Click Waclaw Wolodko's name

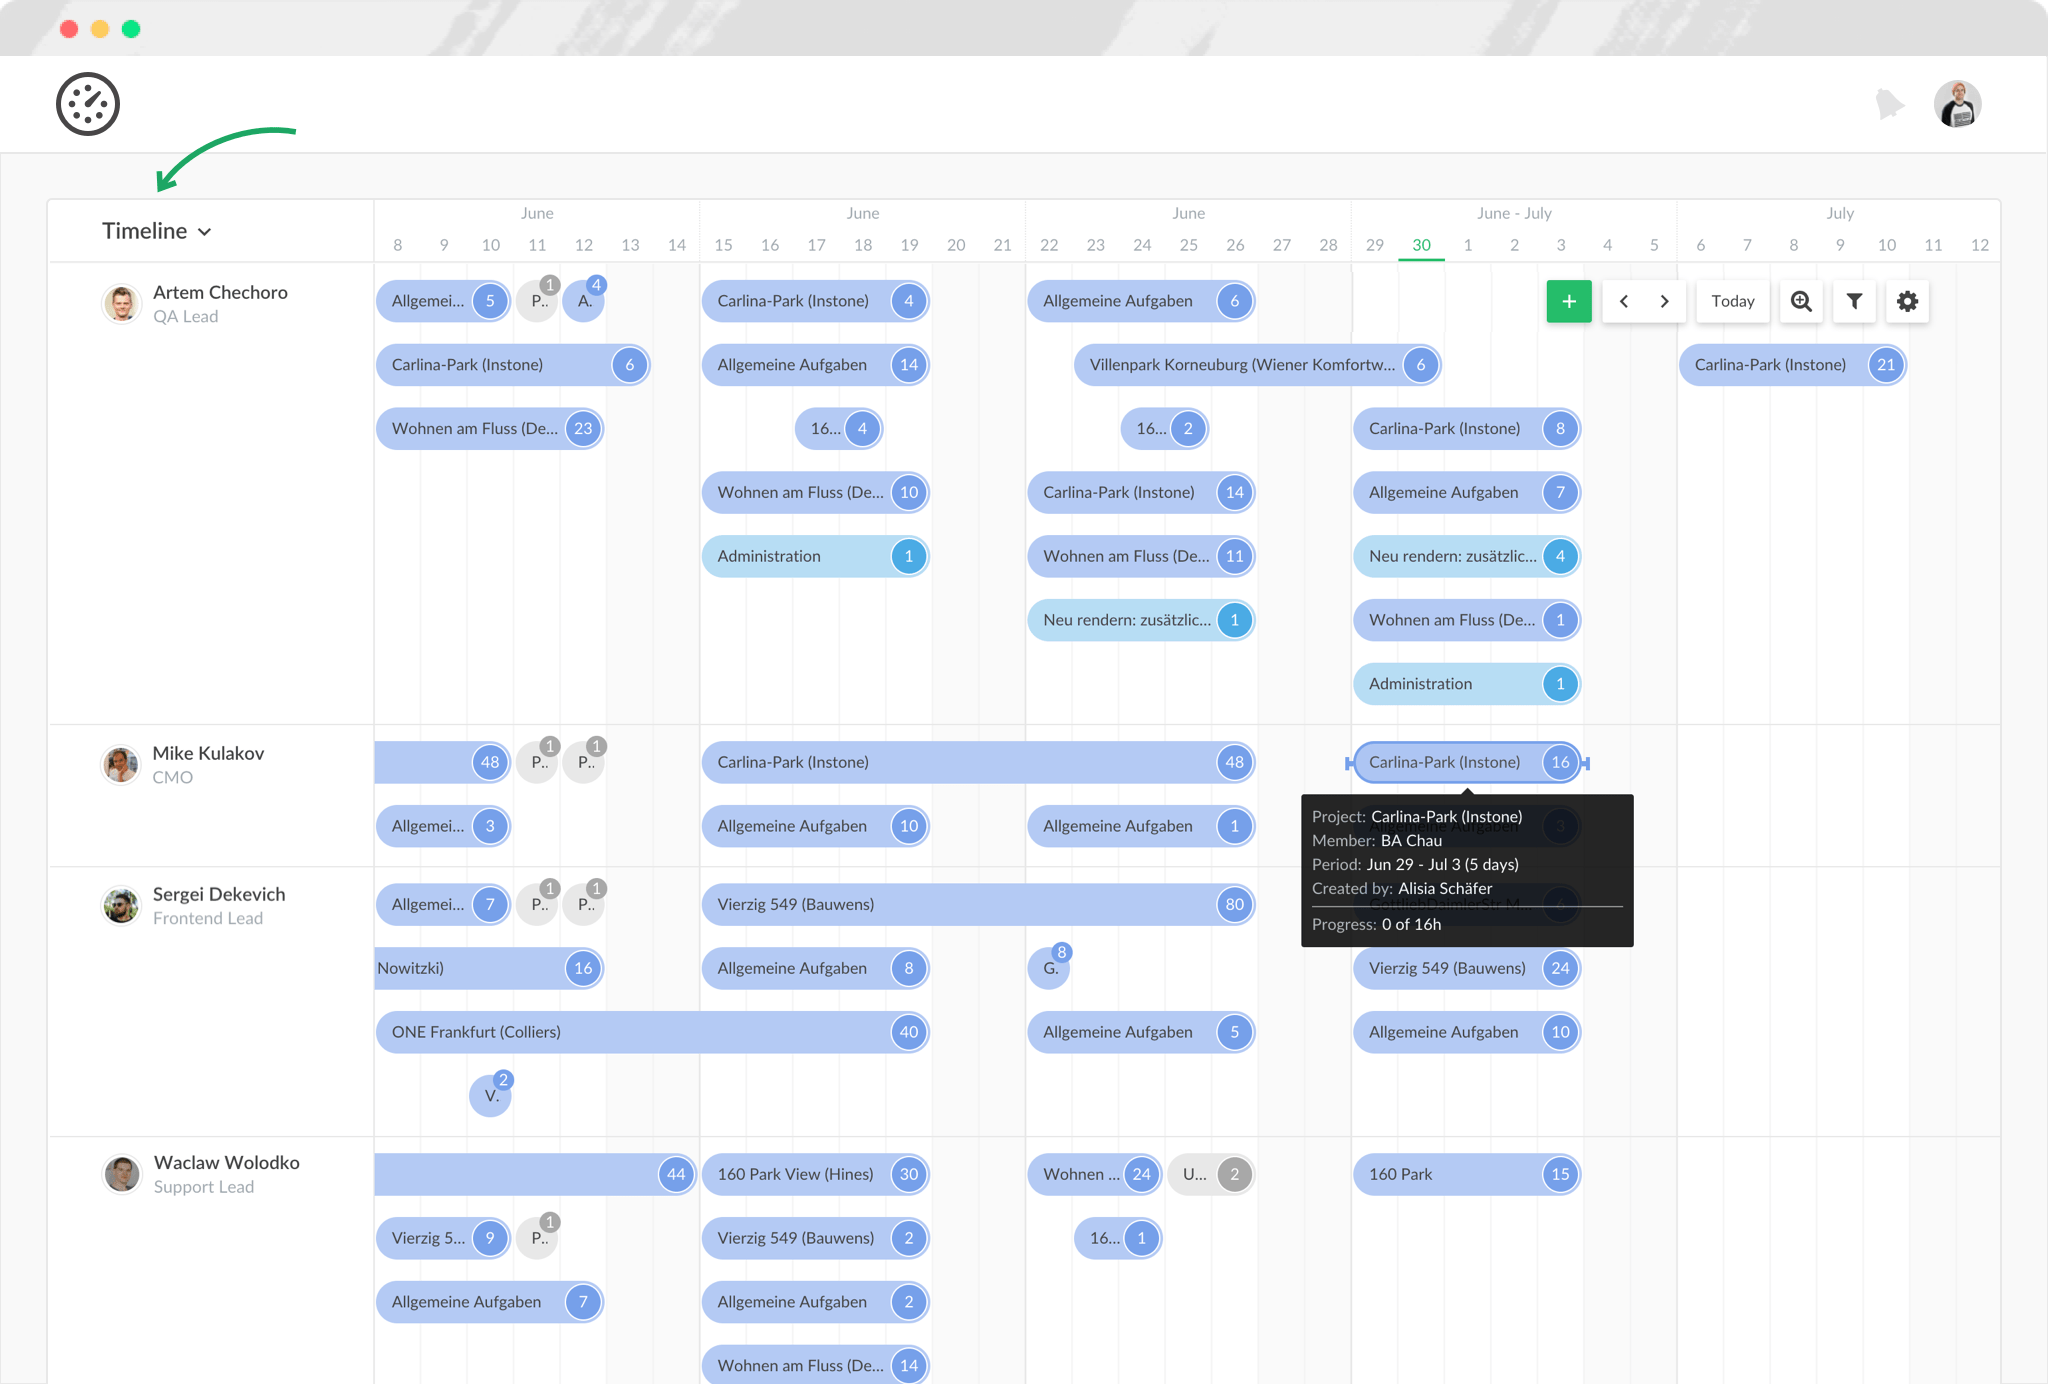tap(226, 1162)
